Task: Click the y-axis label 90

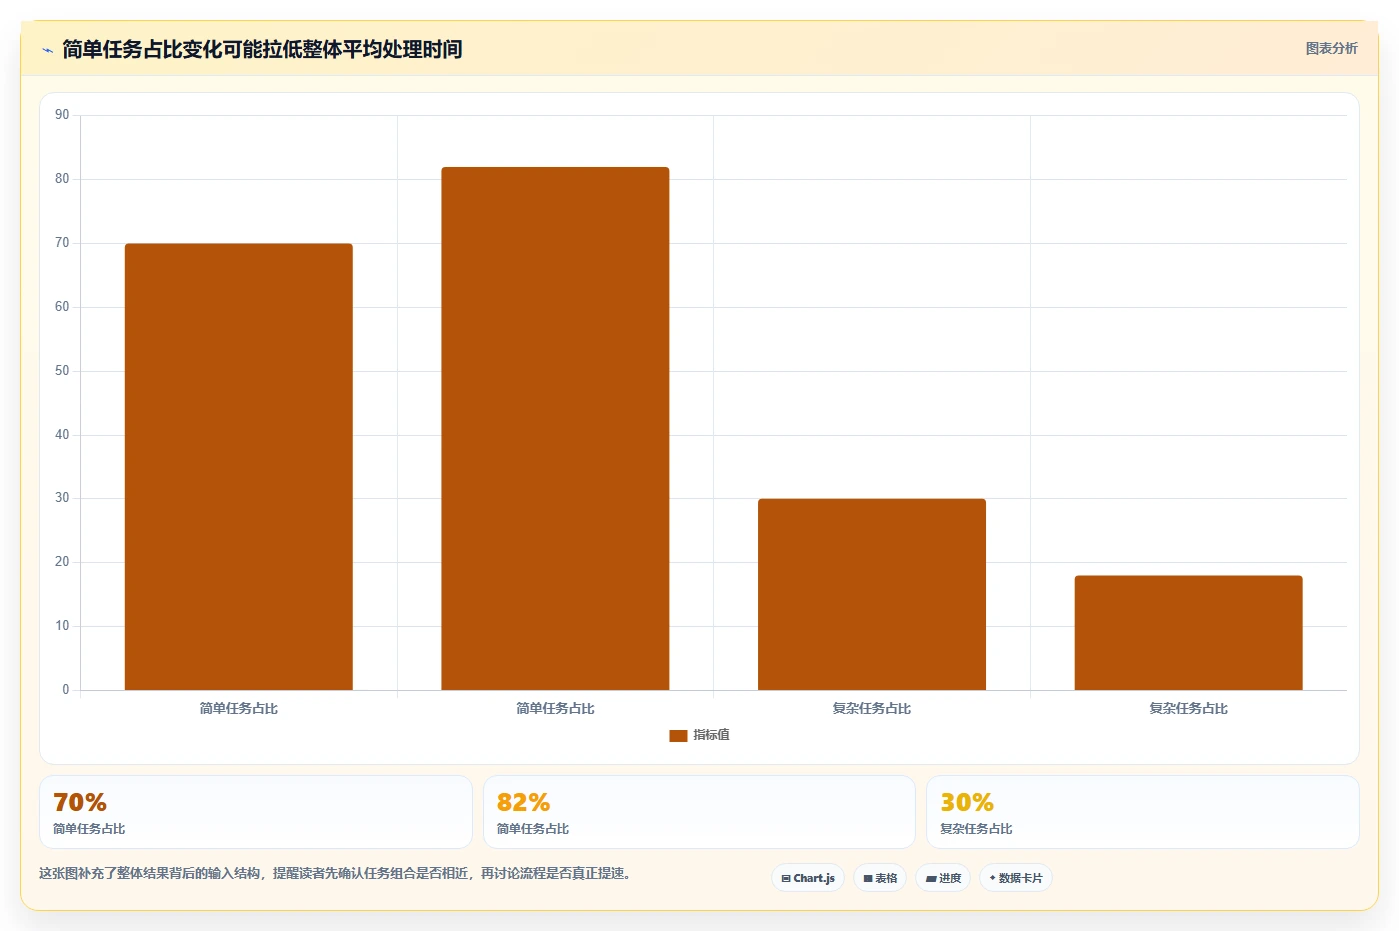Action: click(62, 115)
